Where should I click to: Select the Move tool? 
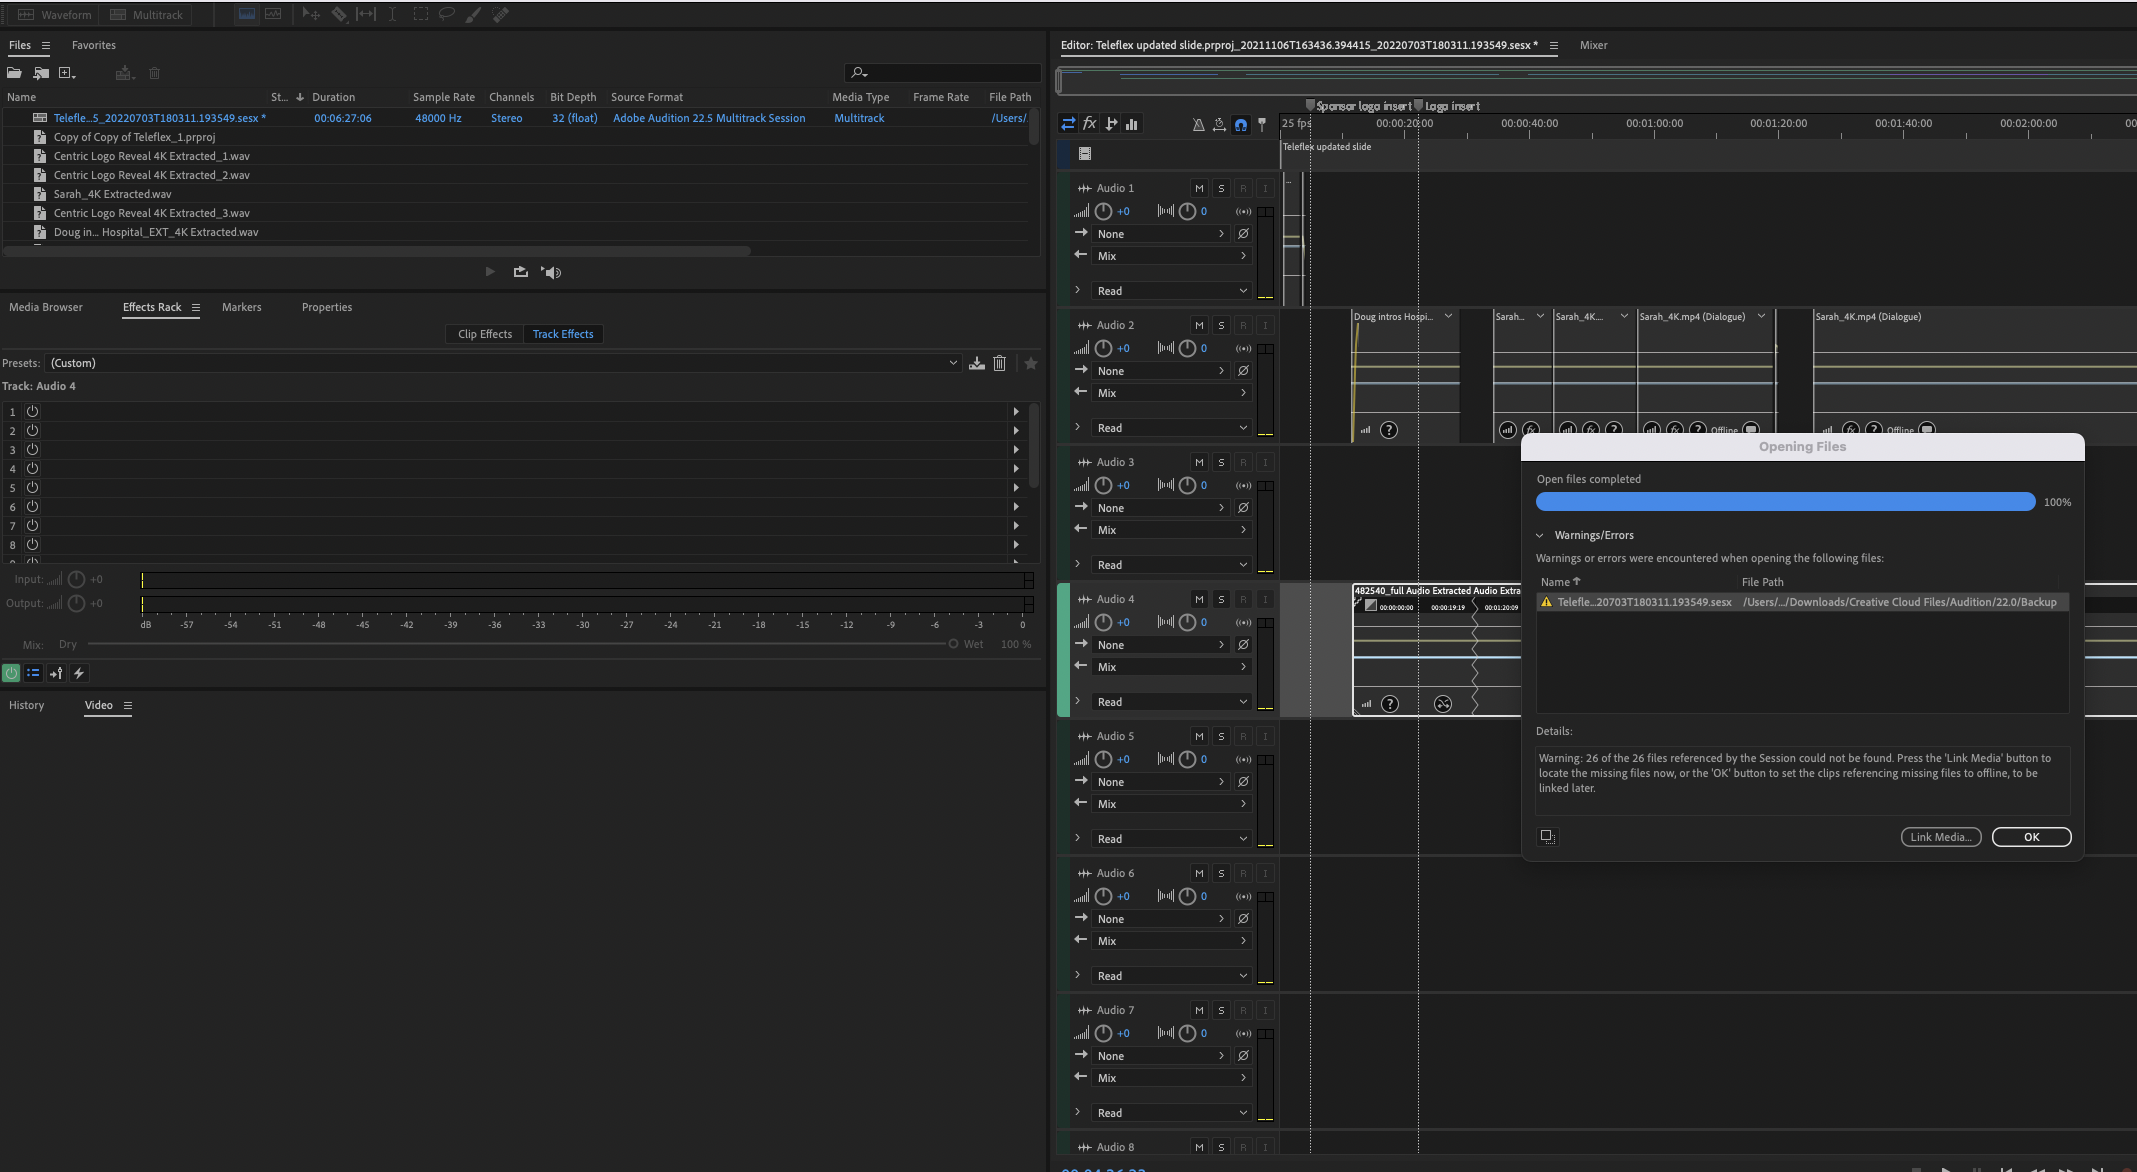(310, 14)
